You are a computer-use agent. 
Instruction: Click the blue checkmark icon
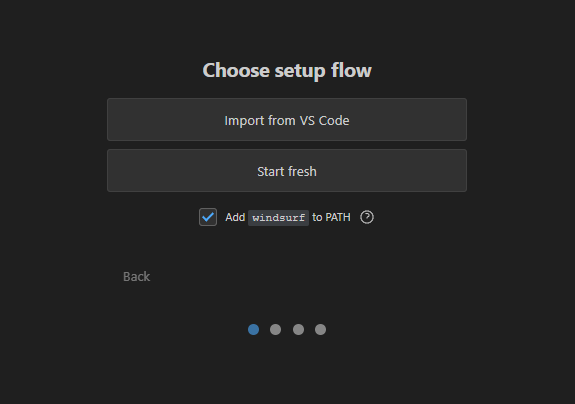(x=208, y=217)
